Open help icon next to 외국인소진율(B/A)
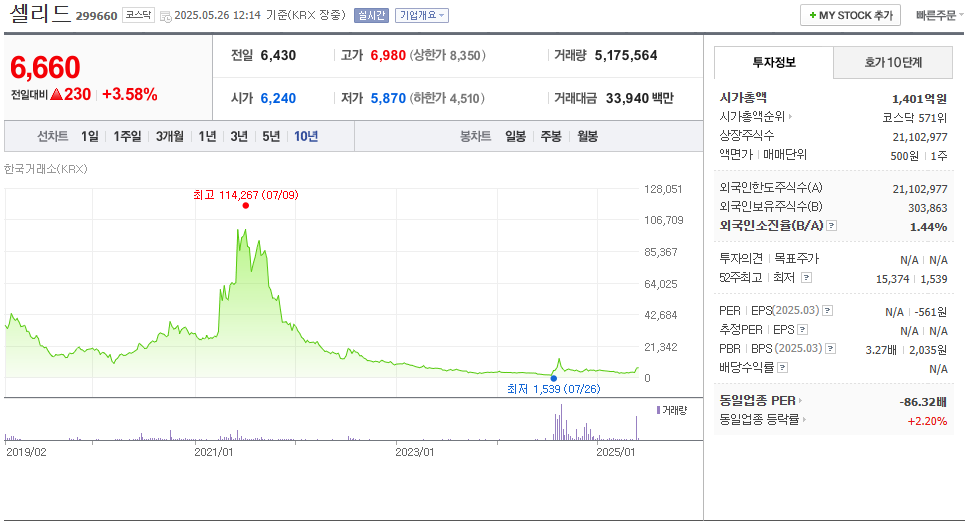 pos(831,226)
